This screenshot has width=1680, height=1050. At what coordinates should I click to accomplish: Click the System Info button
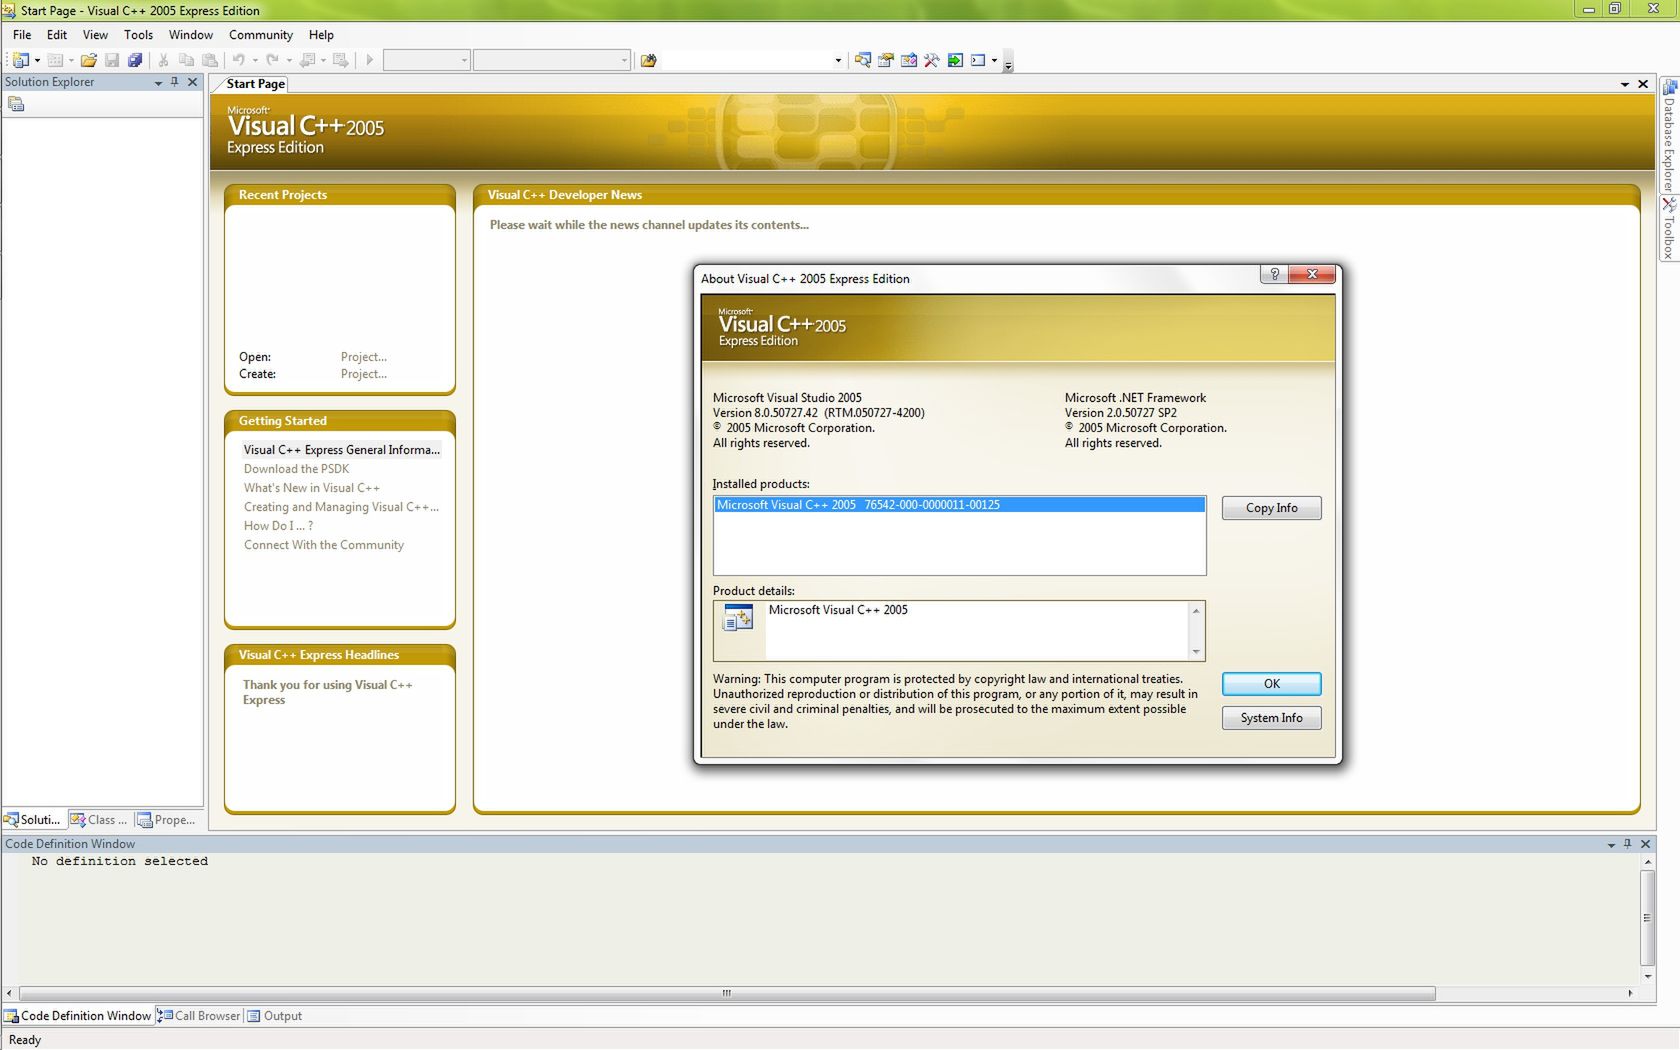[x=1270, y=718]
